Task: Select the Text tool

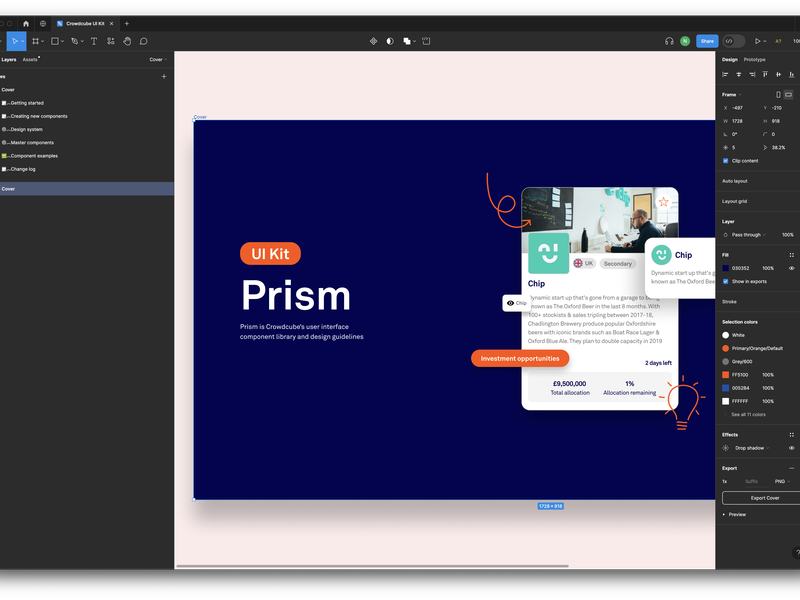Action: [x=94, y=41]
